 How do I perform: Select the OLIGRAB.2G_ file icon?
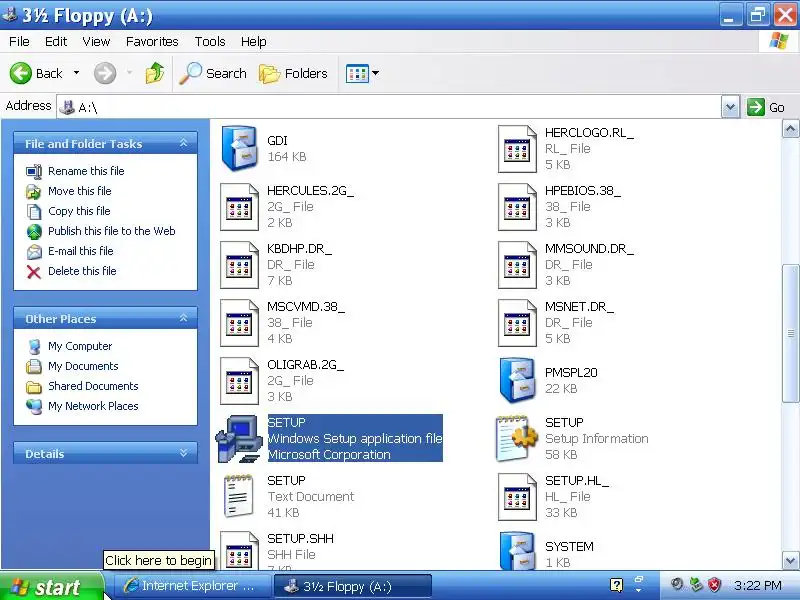[x=239, y=381]
